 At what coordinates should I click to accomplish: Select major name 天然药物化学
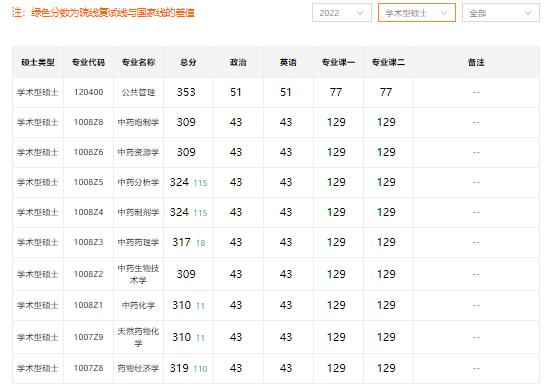pos(138,337)
